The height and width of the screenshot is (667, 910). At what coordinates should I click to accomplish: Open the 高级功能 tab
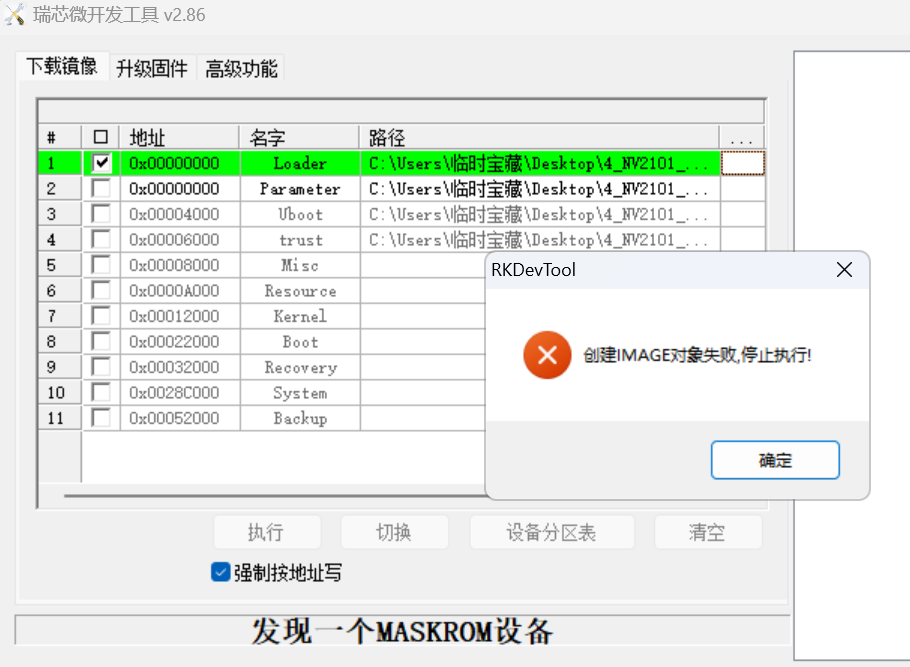(x=239, y=67)
